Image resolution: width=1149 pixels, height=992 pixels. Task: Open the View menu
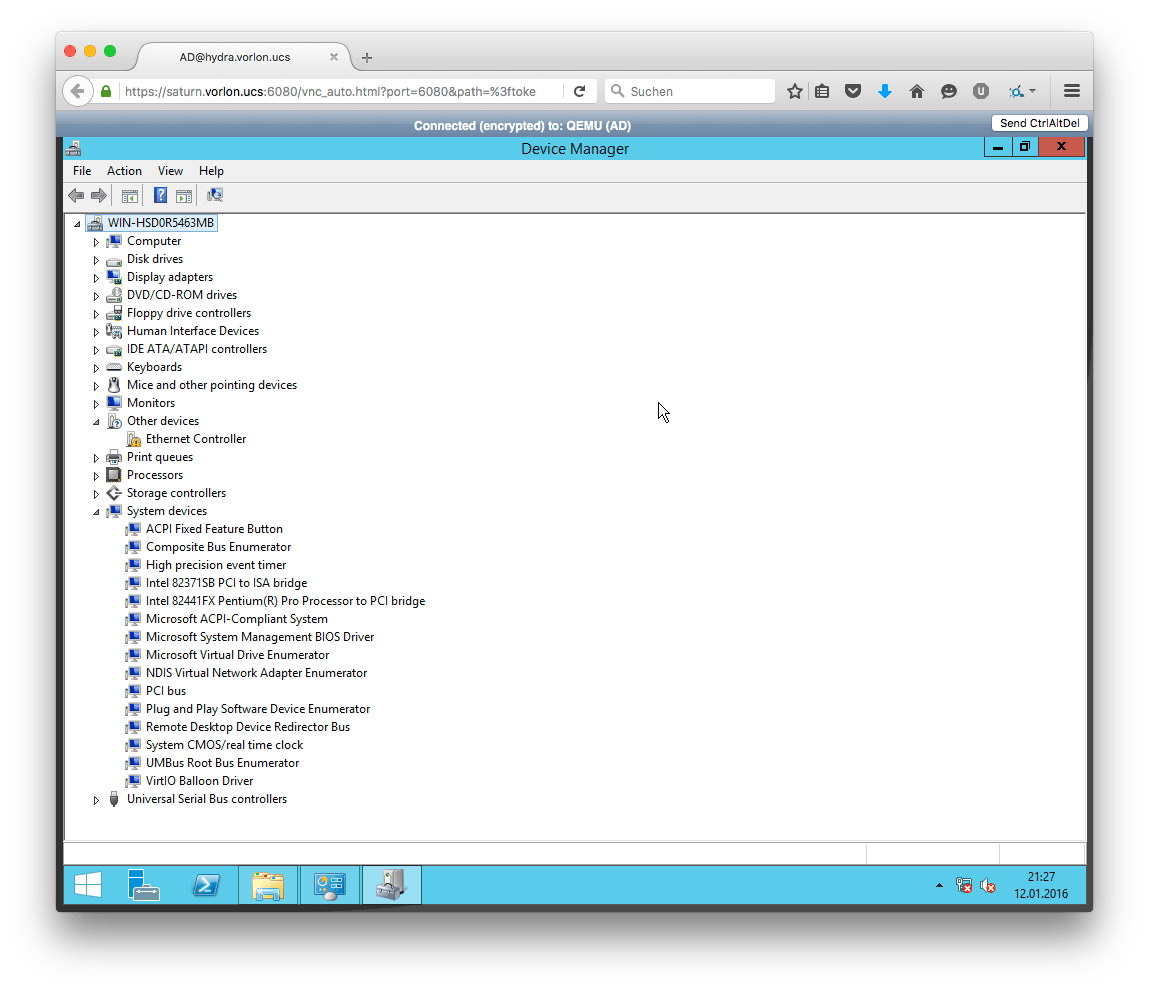tap(170, 171)
